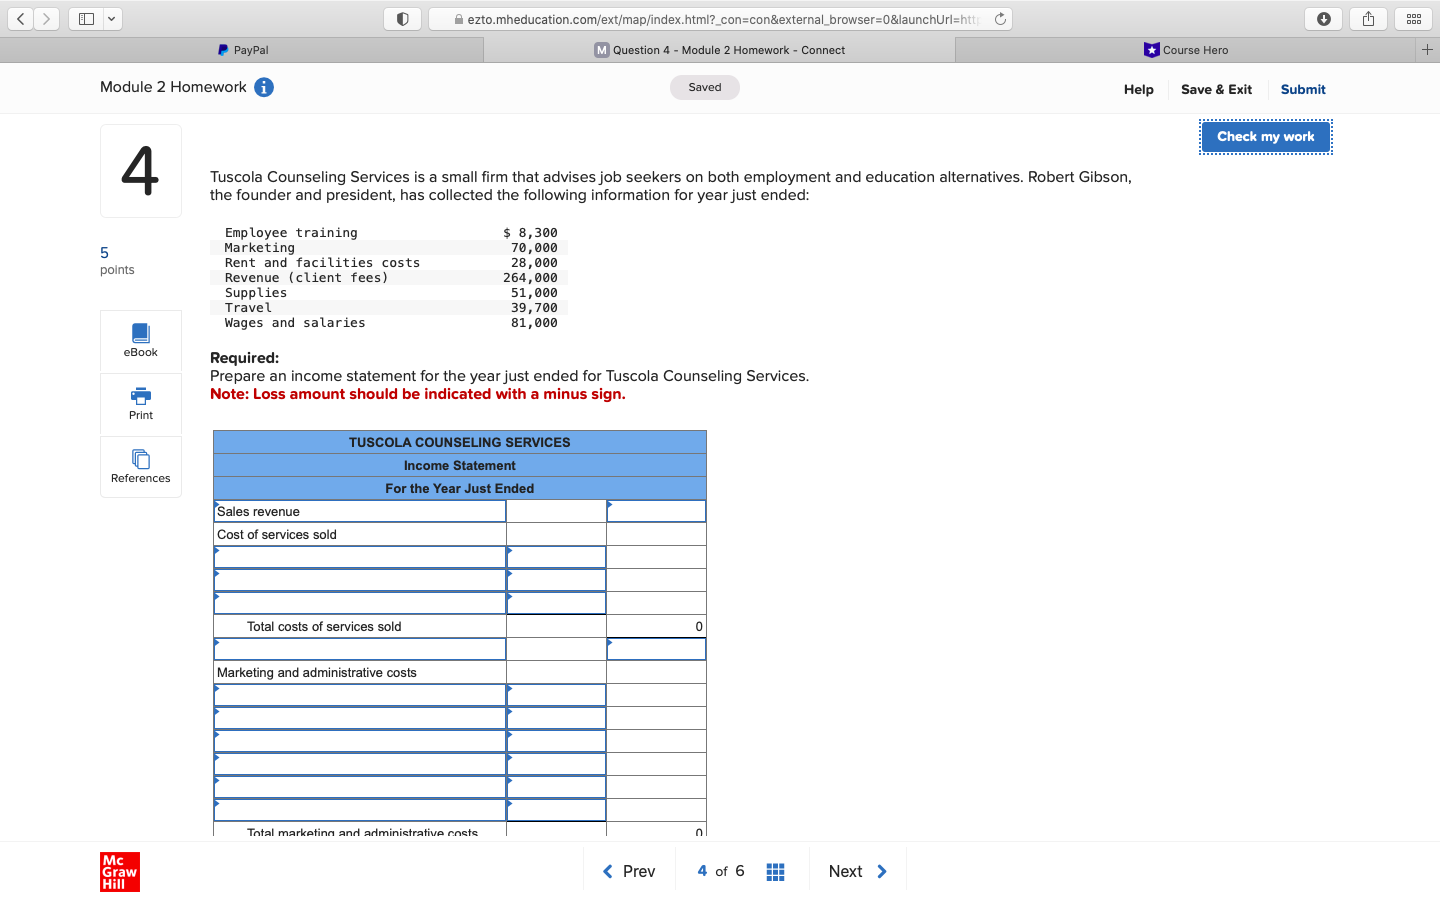Go to the previous question with Prev
This screenshot has width=1440, height=900.
pyautogui.click(x=629, y=871)
